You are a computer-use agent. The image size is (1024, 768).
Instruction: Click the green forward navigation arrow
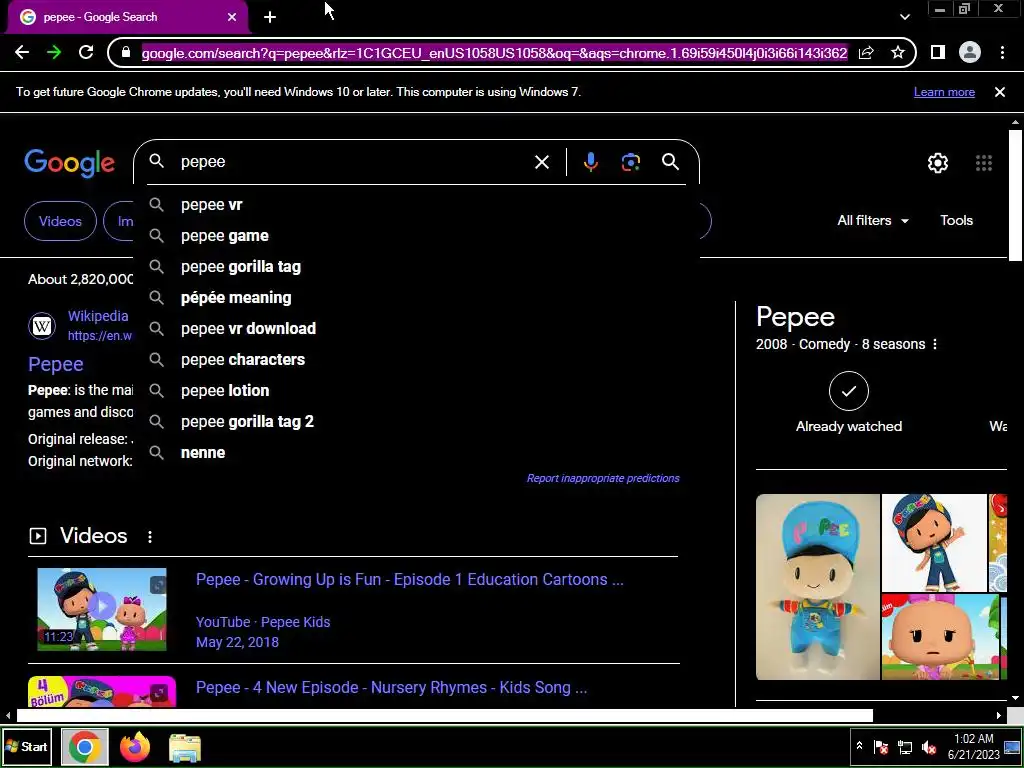(54, 52)
